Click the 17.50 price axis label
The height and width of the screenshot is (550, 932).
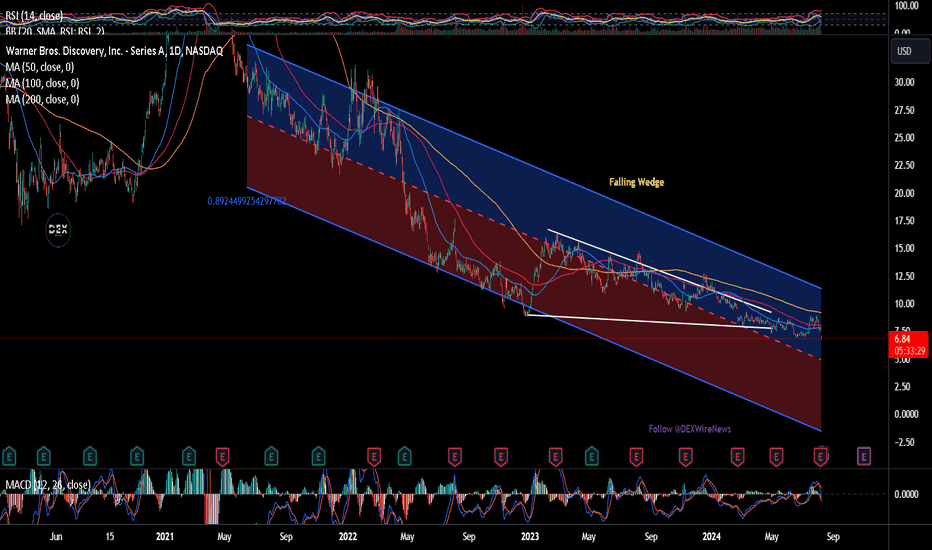[x=904, y=221]
